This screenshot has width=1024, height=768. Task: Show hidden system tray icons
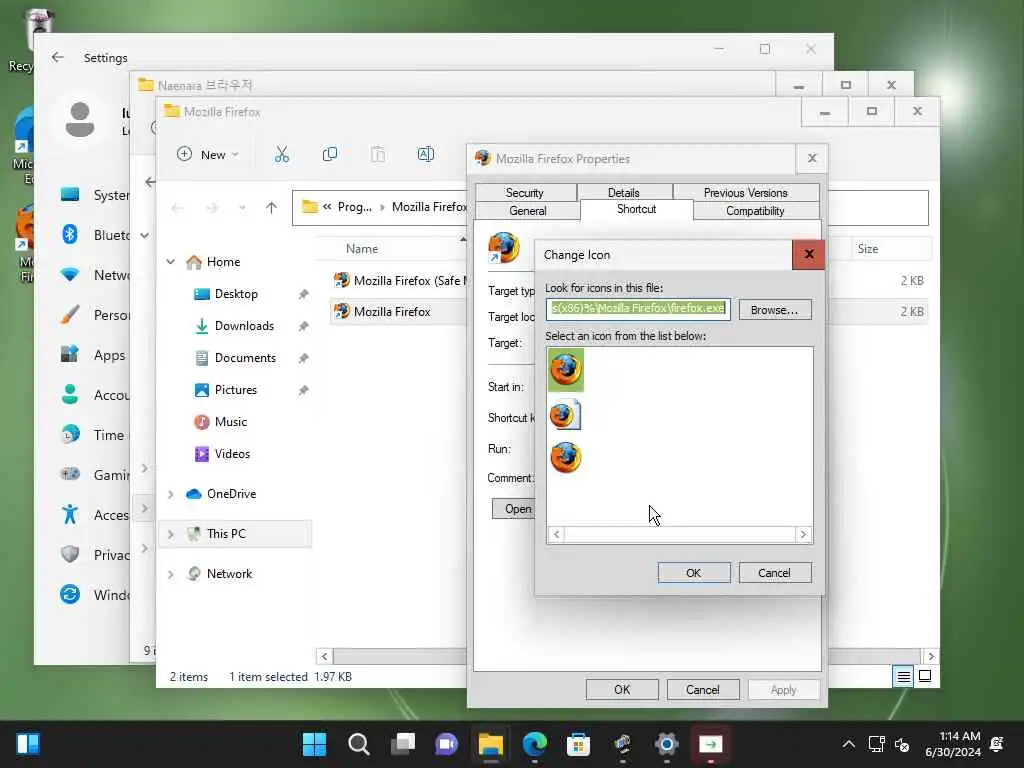tap(848, 744)
